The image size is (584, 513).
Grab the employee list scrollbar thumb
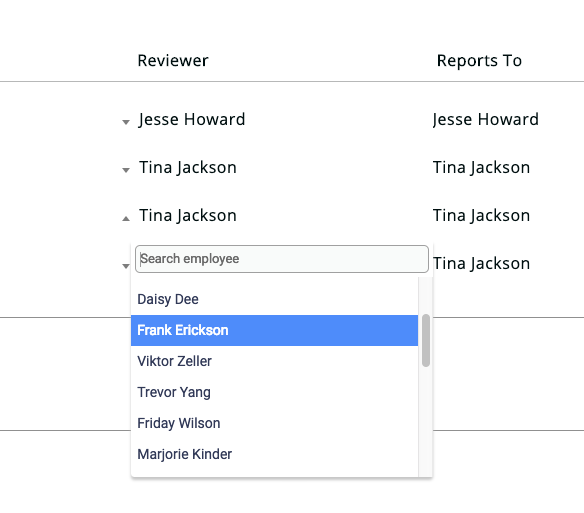pos(426,341)
